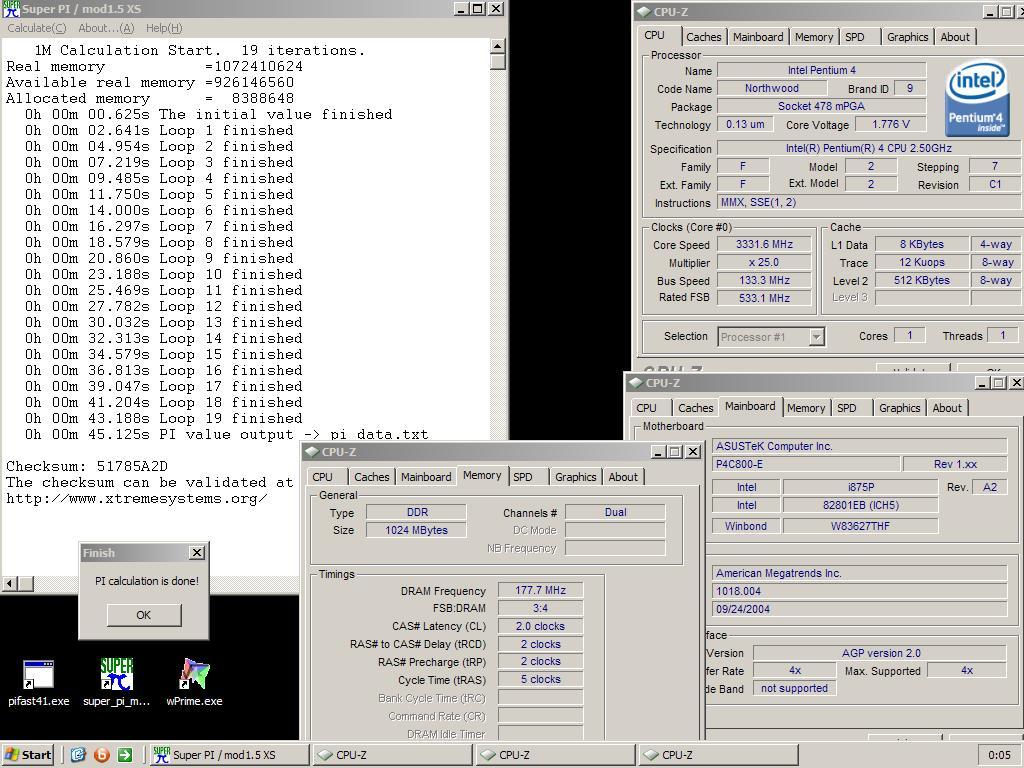Open pifast41.exe desktop shortcut
The width and height of the screenshot is (1024, 768).
click(x=38, y=682)
